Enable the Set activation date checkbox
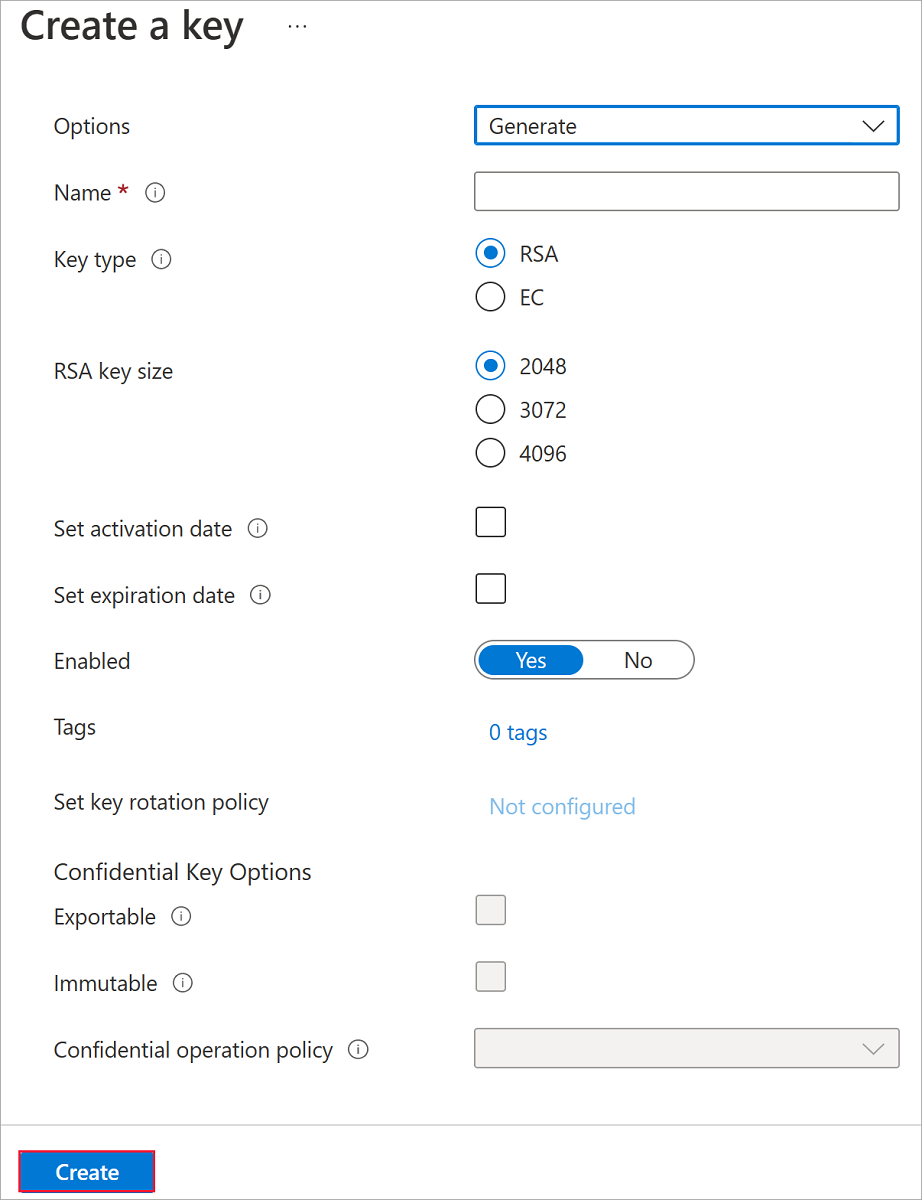Image resolution: width=922 pixels, height=1200 pixels. click(490, 522)
